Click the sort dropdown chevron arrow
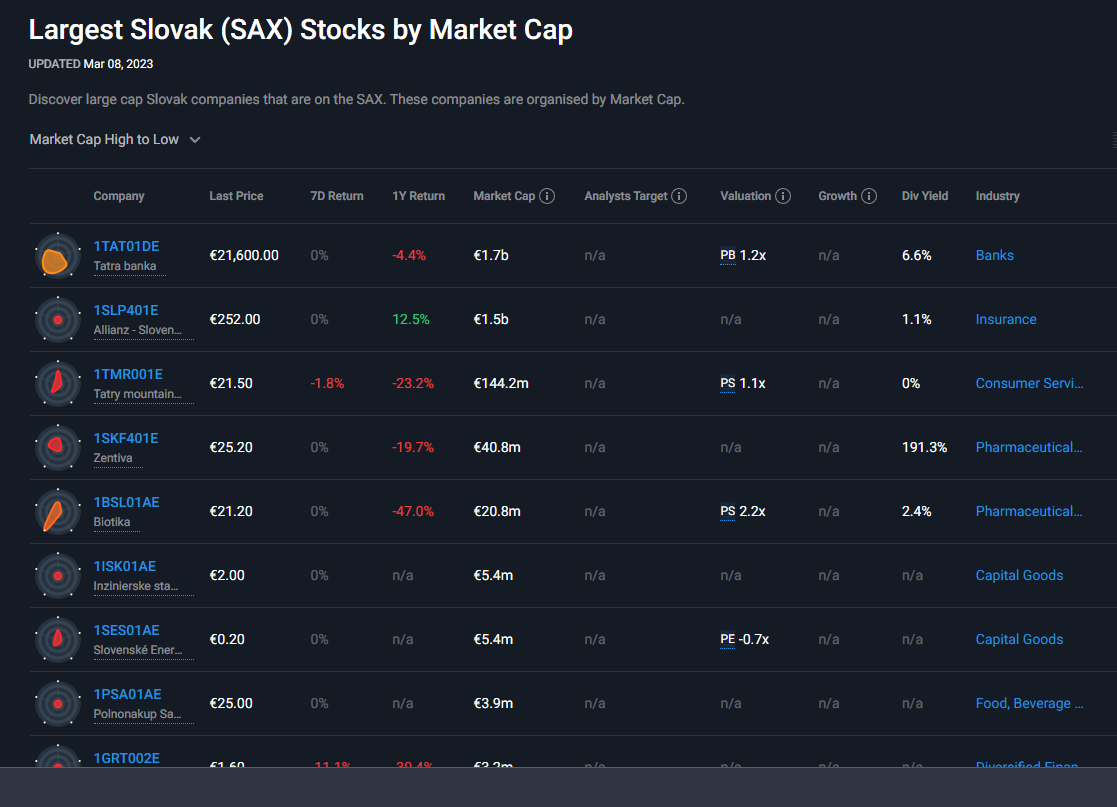The image size is (1117, 807). 195,140
